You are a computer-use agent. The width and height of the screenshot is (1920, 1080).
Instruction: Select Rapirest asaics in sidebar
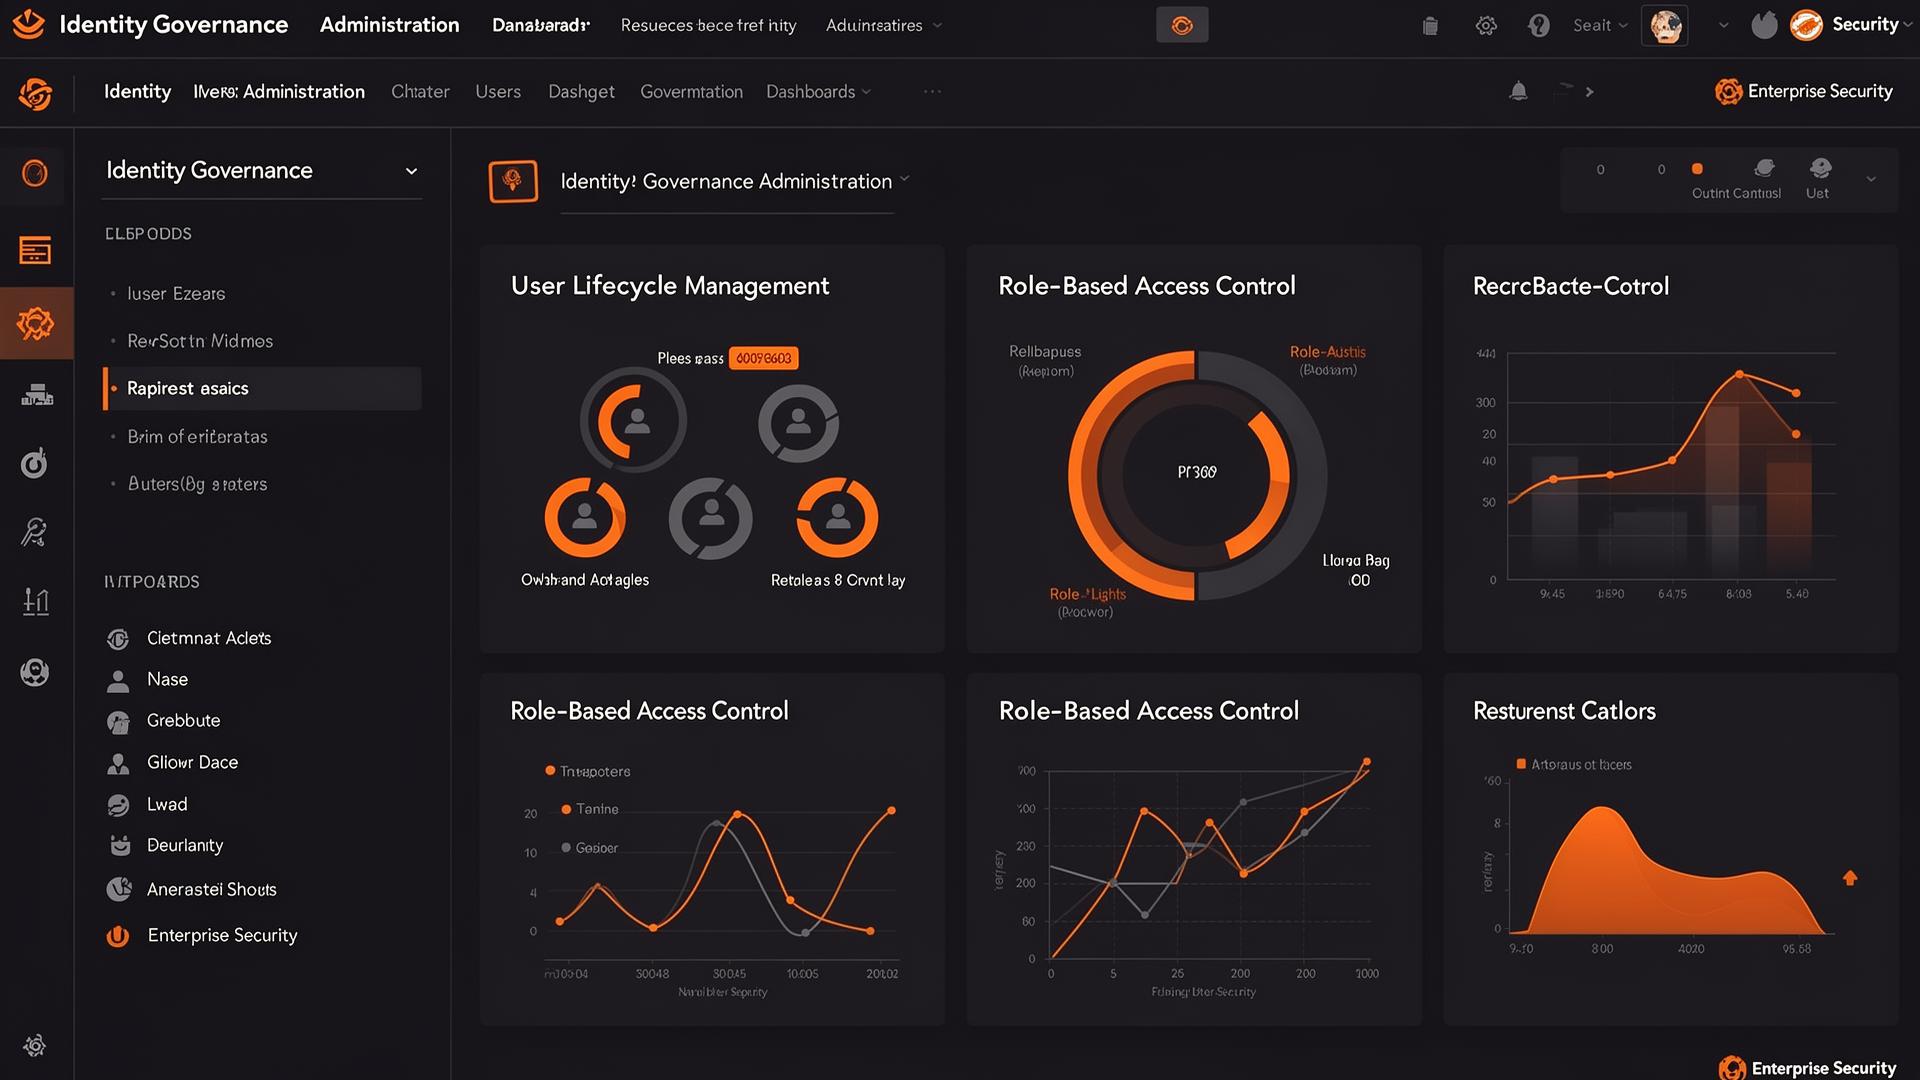coord(187,388)
